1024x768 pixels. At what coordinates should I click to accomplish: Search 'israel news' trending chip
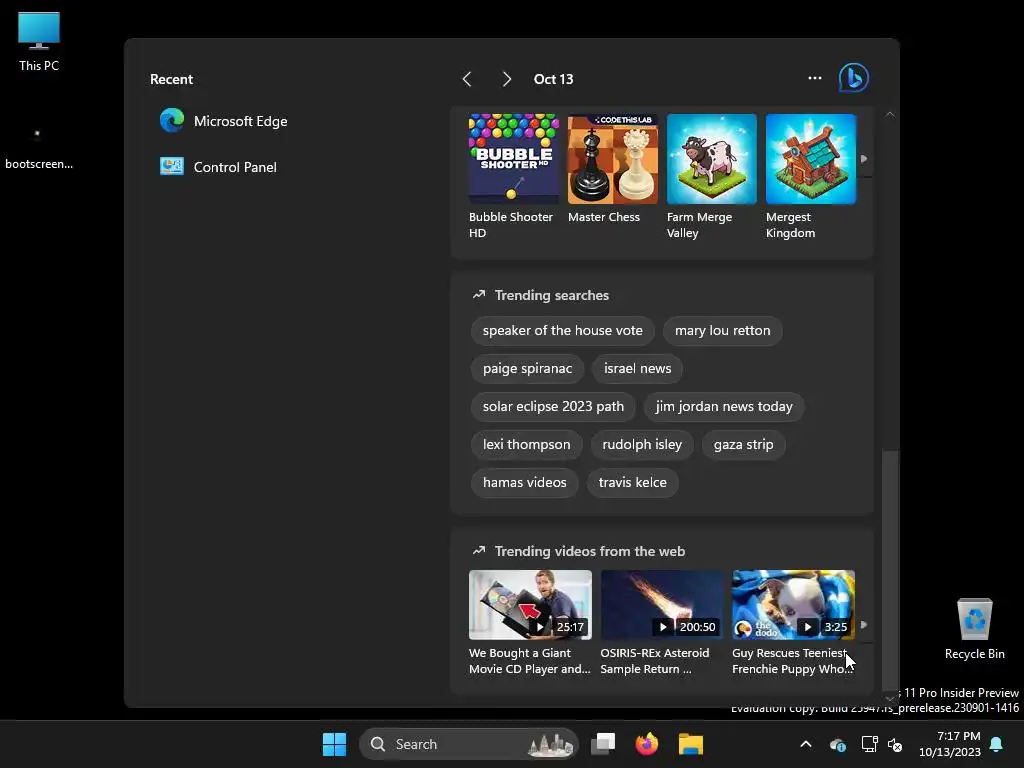click(x=637, y=368)
